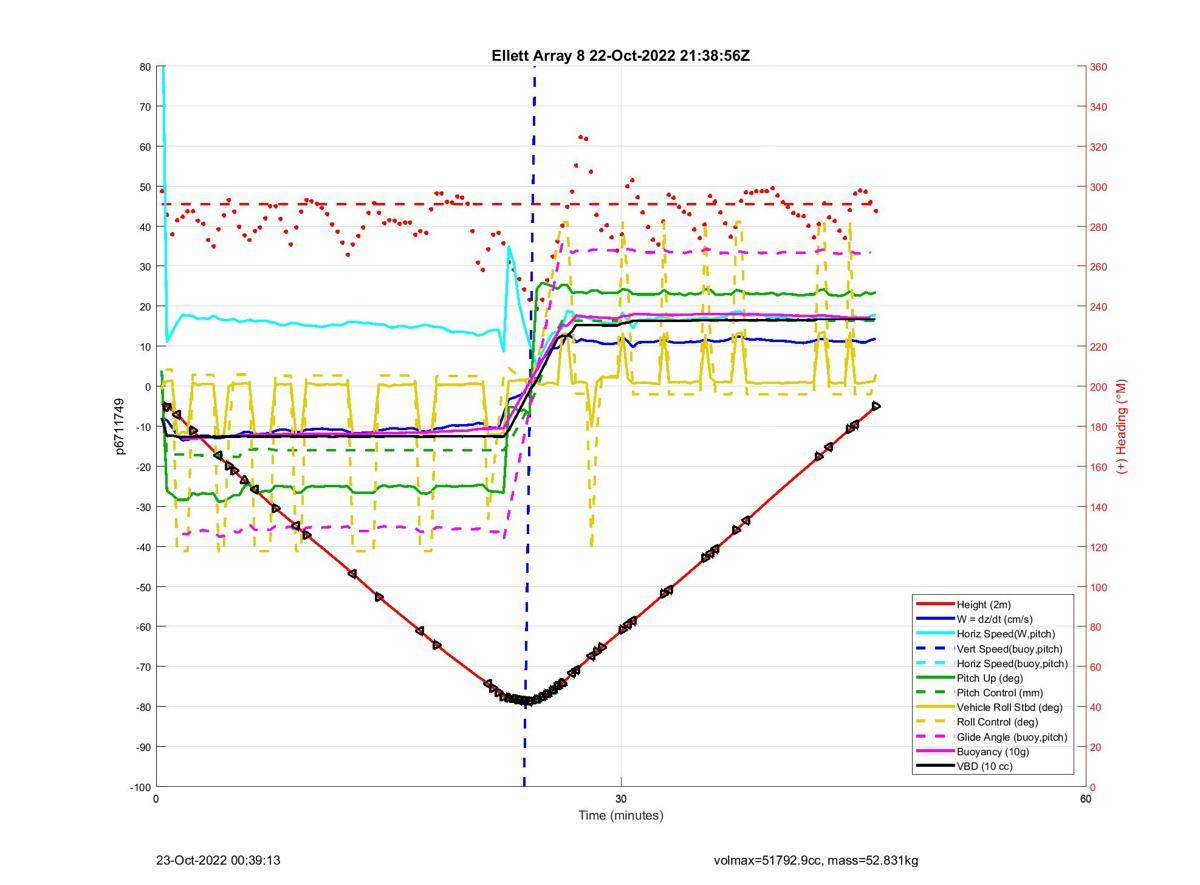
Task: Click the solid green sample beside Pitch Up
Action: click(x=935, y=678)
